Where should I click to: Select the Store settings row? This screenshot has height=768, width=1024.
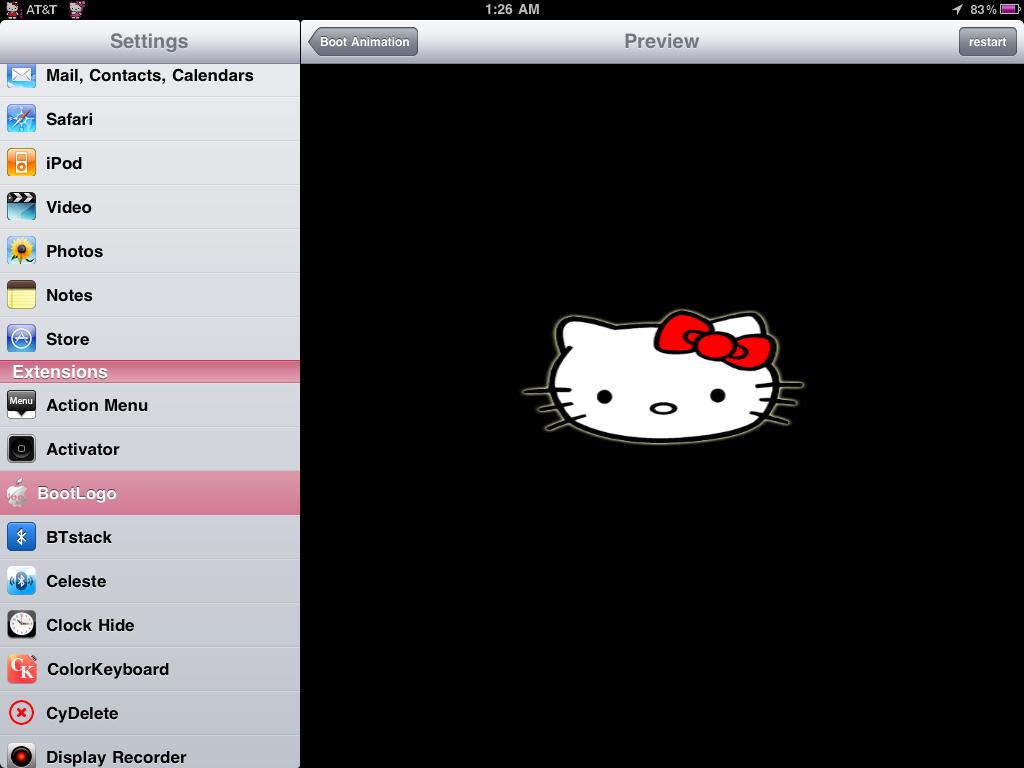click(150, 339)
